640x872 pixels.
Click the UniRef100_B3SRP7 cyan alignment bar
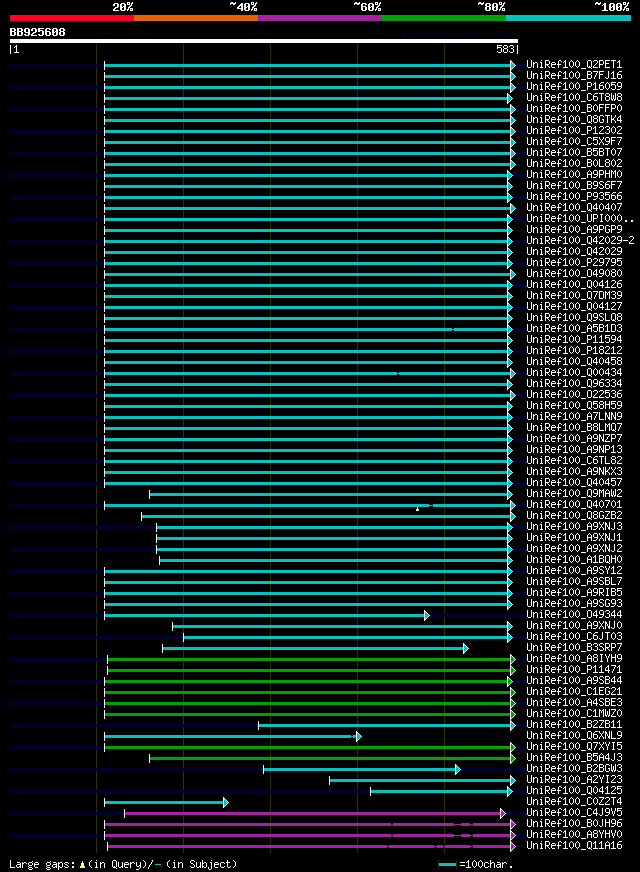tap(315, 648)
